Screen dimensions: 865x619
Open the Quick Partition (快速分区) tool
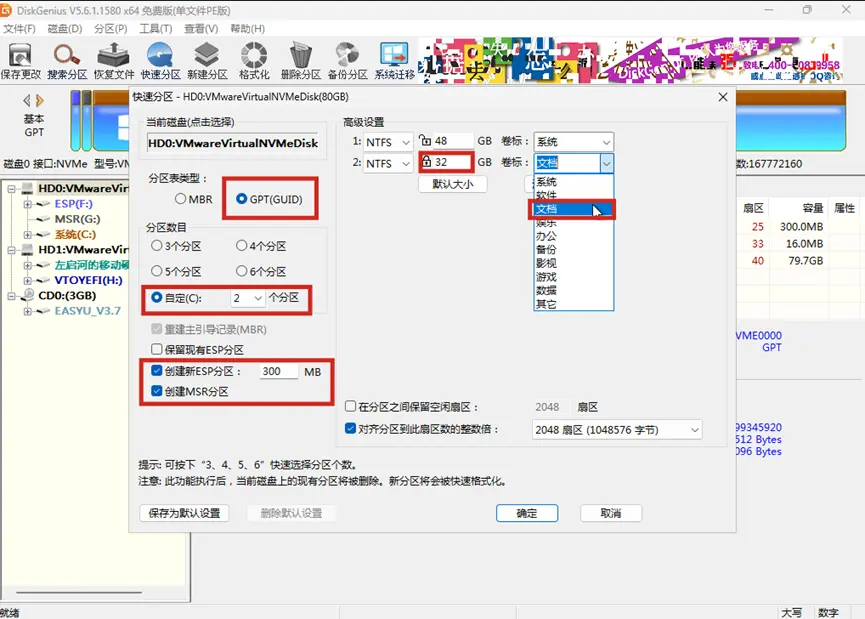[x=161, y=61]
